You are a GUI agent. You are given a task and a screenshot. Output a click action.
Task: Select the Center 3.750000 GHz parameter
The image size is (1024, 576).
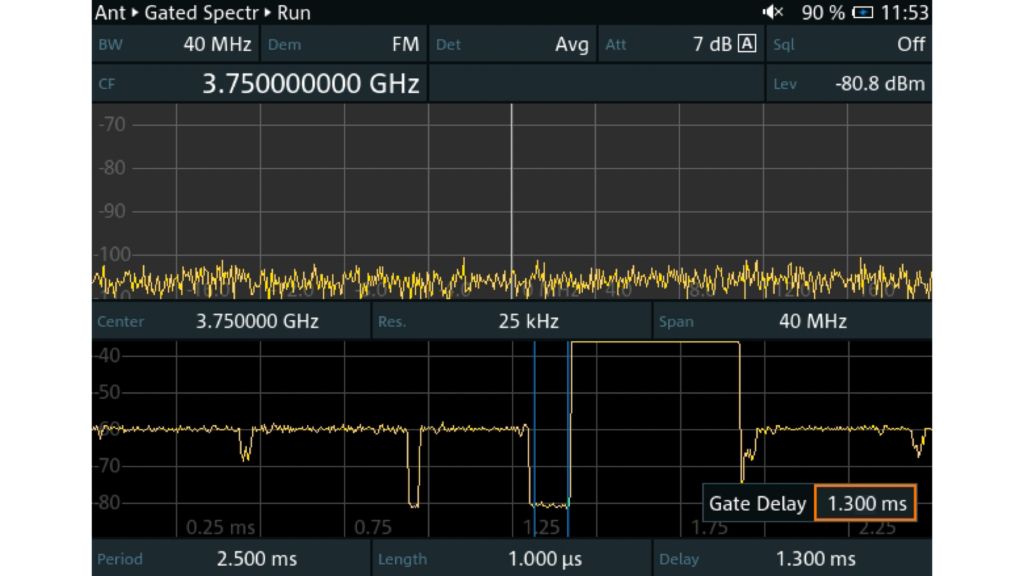click(x=230, y=321)
